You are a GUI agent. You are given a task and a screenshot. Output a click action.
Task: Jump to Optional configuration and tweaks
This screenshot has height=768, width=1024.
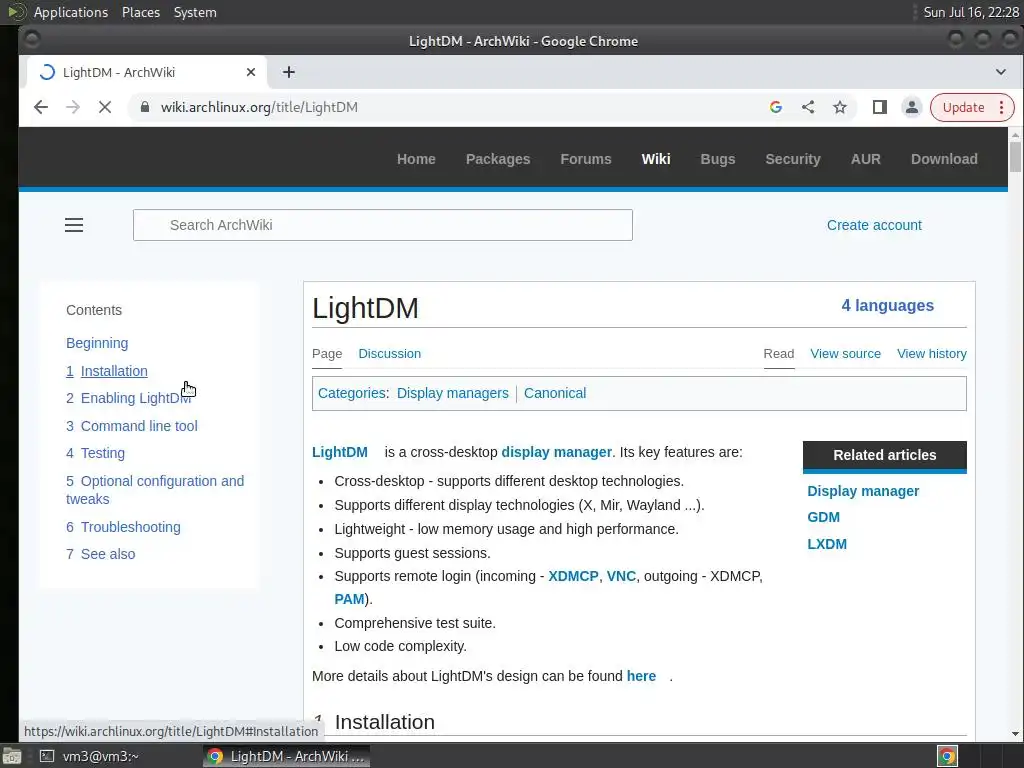coord(155,490)
